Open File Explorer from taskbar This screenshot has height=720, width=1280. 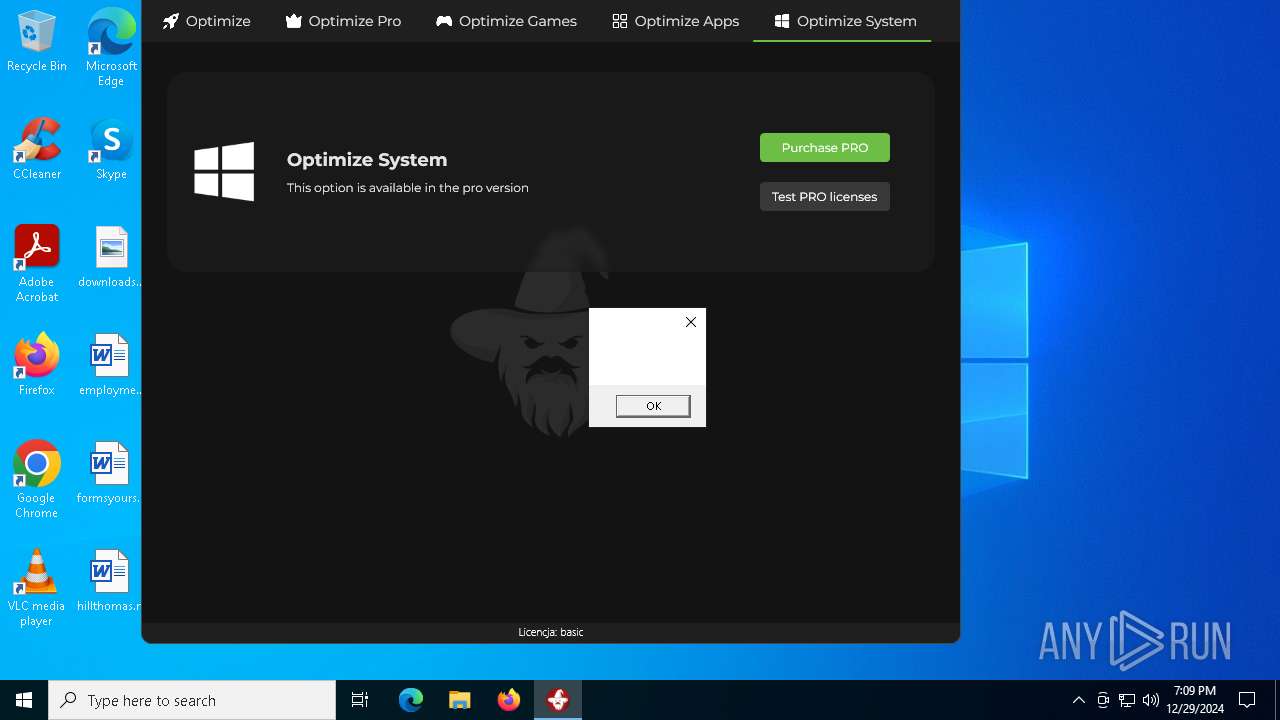pyautogui.click(x=460, y=700)
